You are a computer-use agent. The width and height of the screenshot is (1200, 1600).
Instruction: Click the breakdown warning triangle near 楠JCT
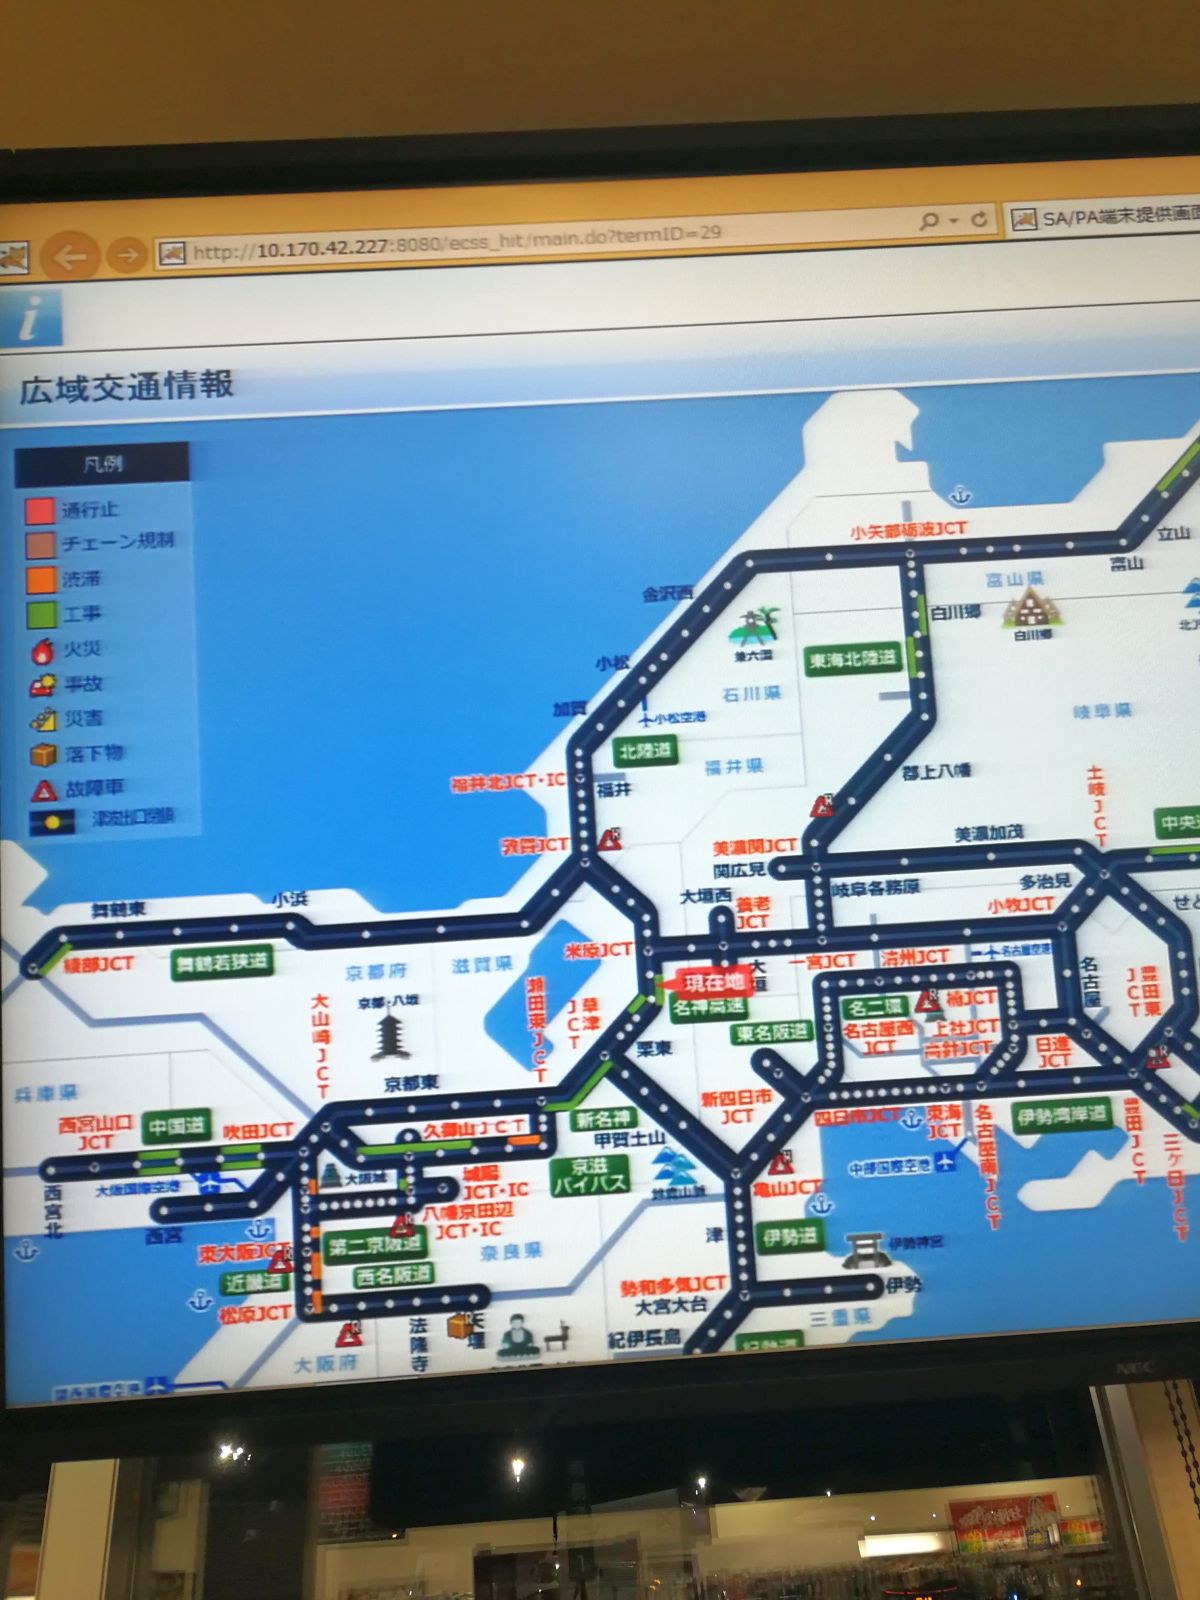tap(928, 999)
